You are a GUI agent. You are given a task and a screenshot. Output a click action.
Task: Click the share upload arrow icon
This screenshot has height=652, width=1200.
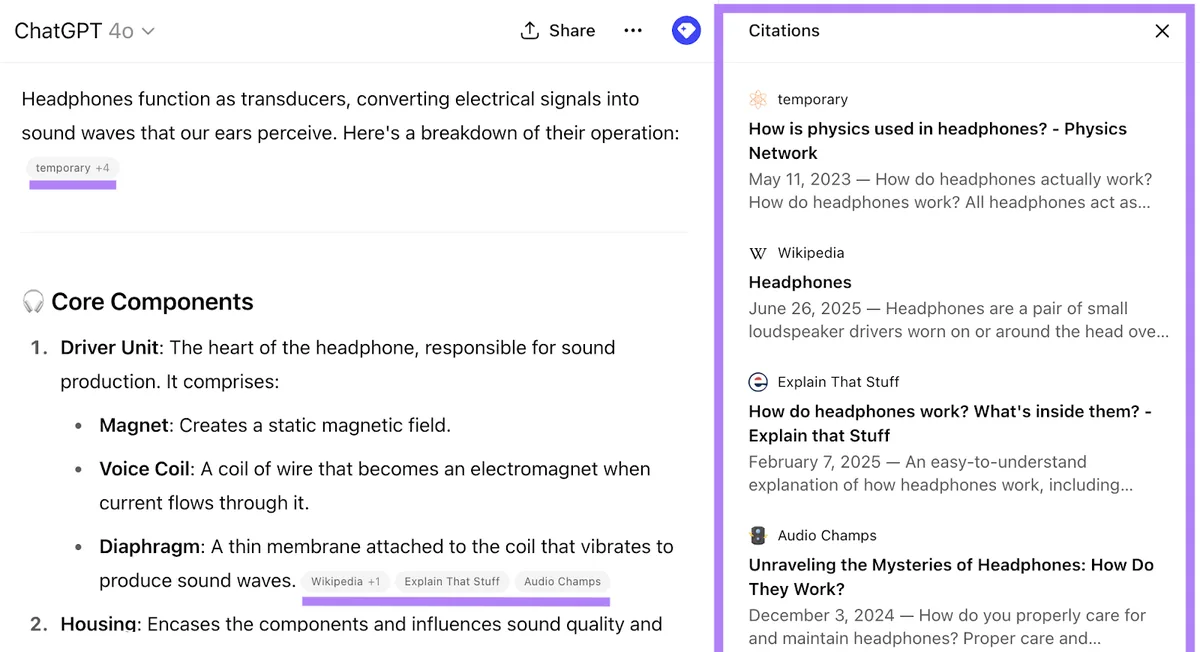530,31
